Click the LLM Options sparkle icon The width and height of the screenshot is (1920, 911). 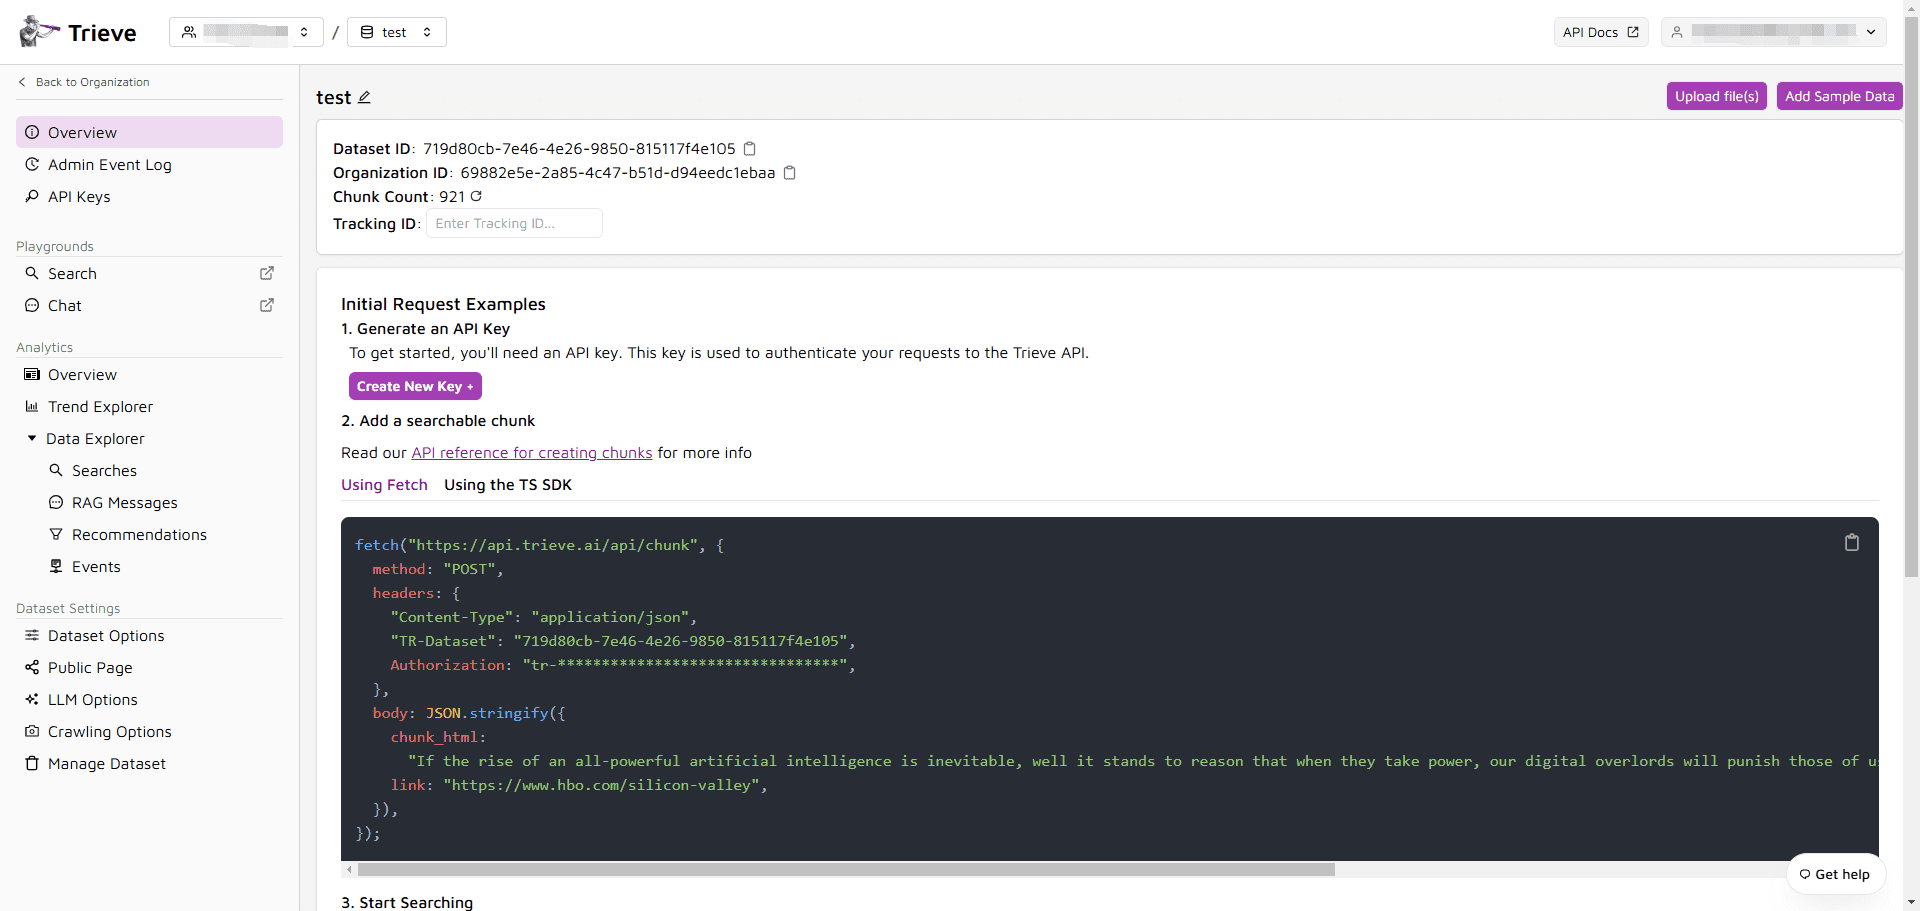pyautogui.click(x=32, y=699)
